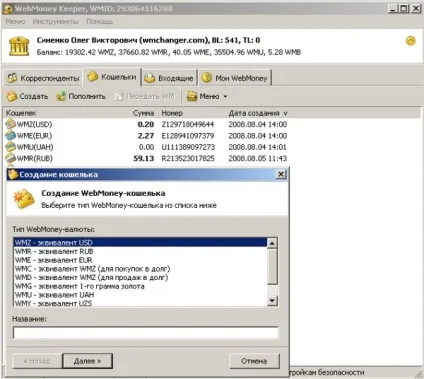Click the currency list scroll down arrow
The width and height of the screenshot is (424, 379).
click(272, 301)
